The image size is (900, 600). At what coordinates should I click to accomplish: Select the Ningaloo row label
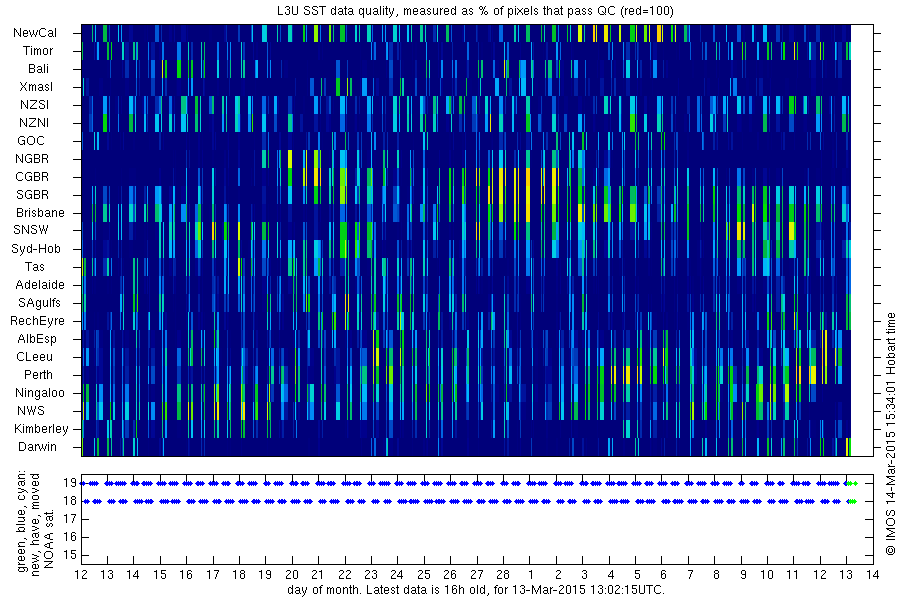pos(40,393)
